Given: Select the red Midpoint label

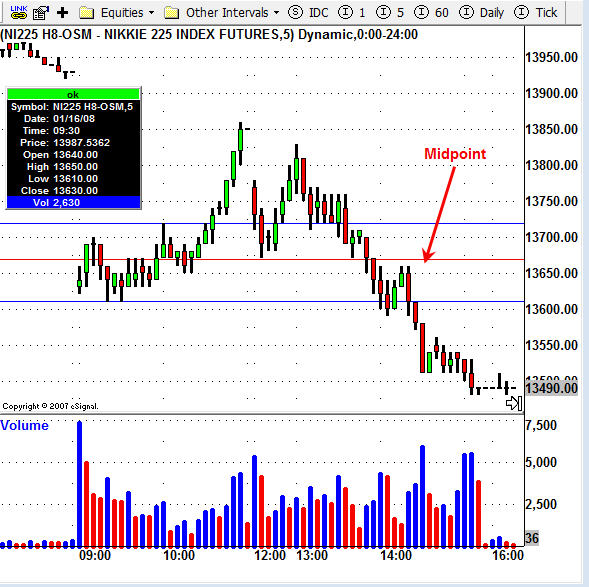Looking at the screenshot, I should 455,154.
